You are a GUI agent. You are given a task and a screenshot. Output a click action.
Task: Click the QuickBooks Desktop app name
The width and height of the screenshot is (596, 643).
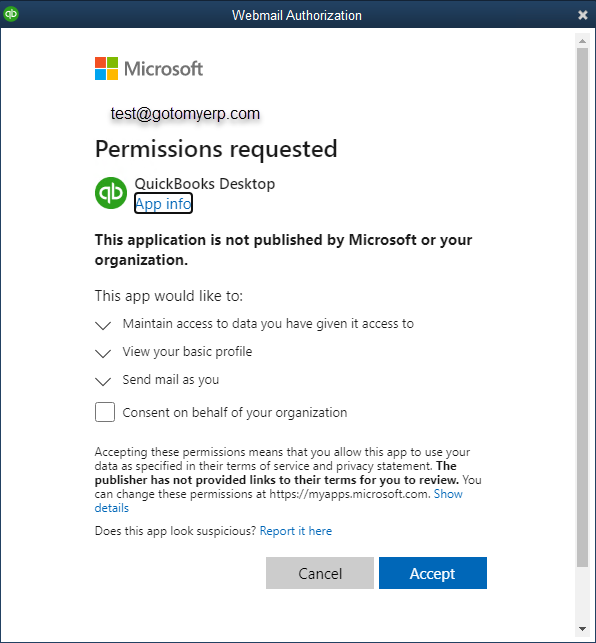(x=205, y=184)
